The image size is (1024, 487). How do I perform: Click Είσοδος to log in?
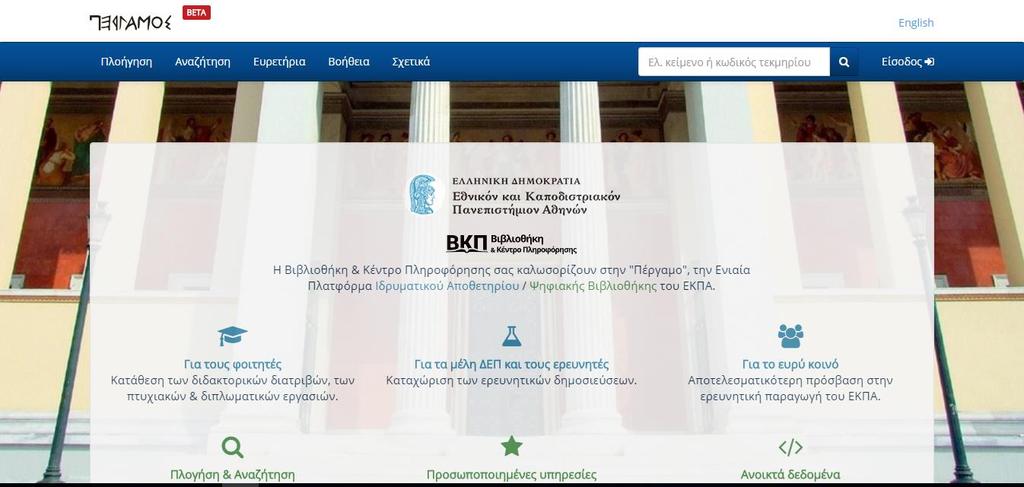click(908, 62)
